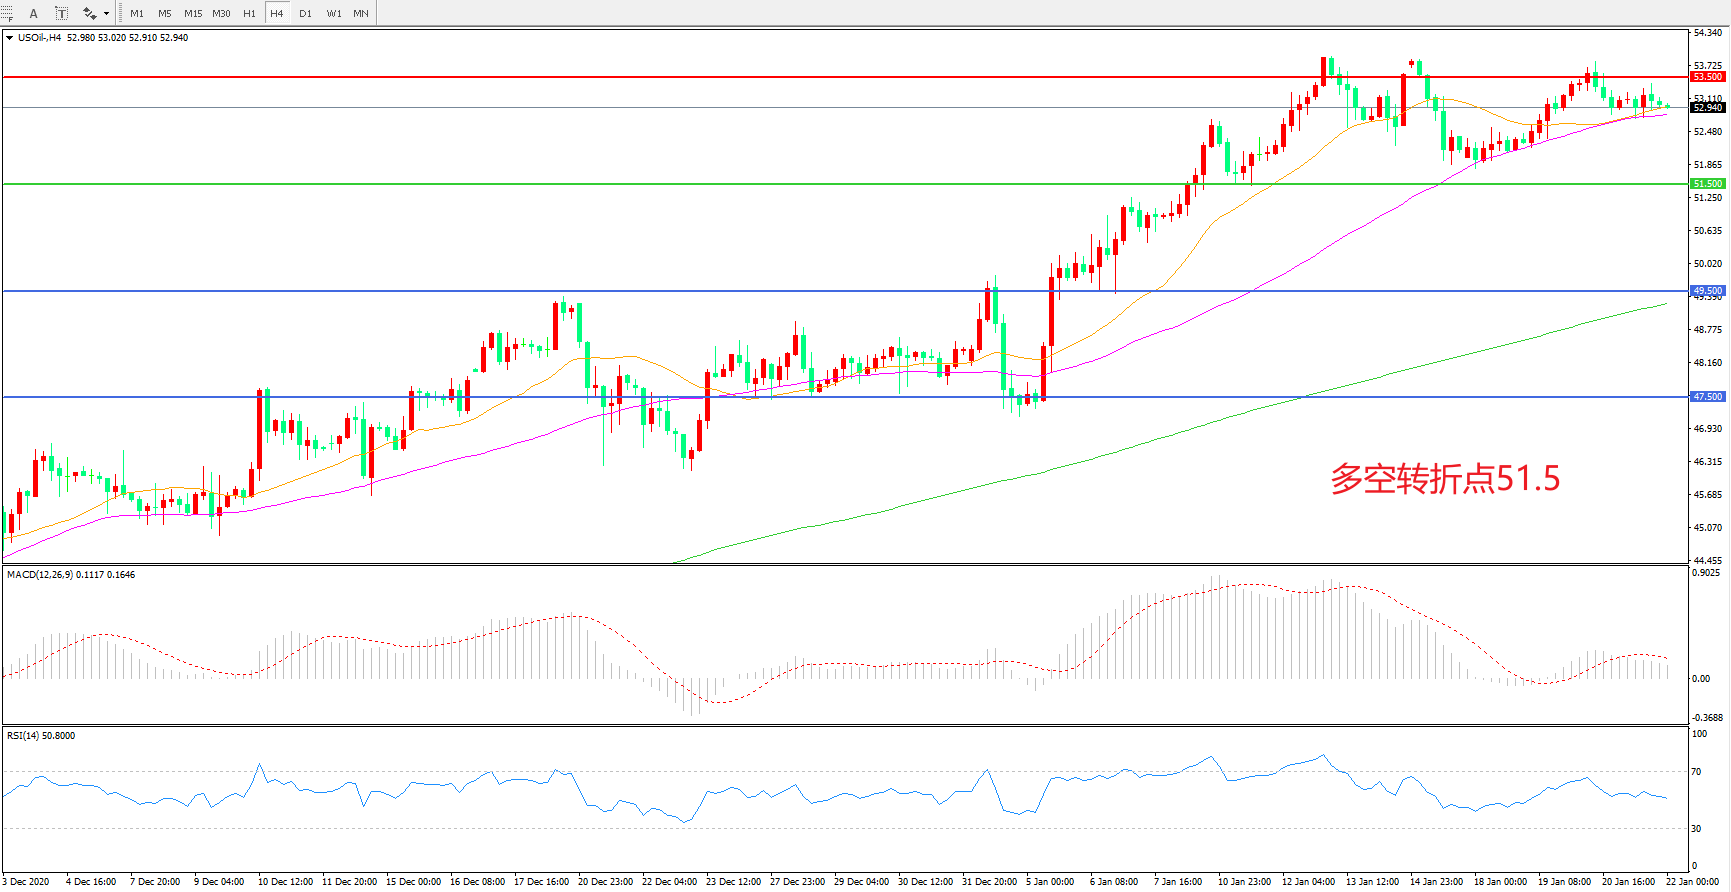Expand the USOil chart dropdown triangle
The width and height of the screenshot is (1731, 892).
point(9,38)
